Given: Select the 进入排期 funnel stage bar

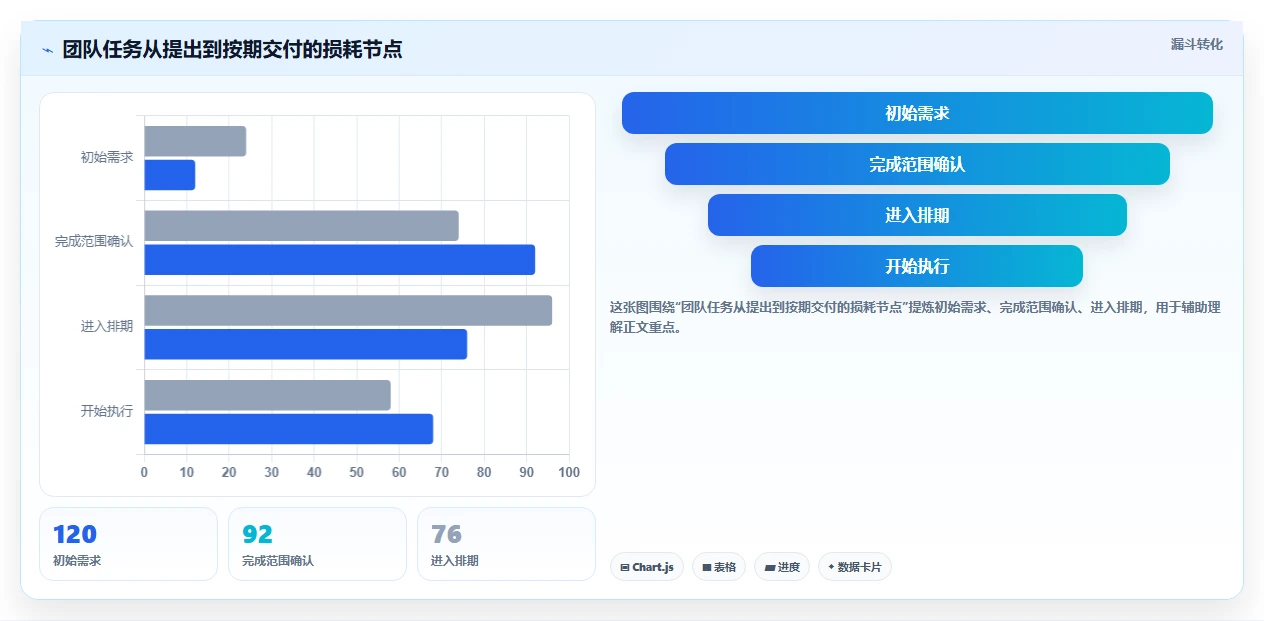Looking at the screenshot, I should click(917, 215).
